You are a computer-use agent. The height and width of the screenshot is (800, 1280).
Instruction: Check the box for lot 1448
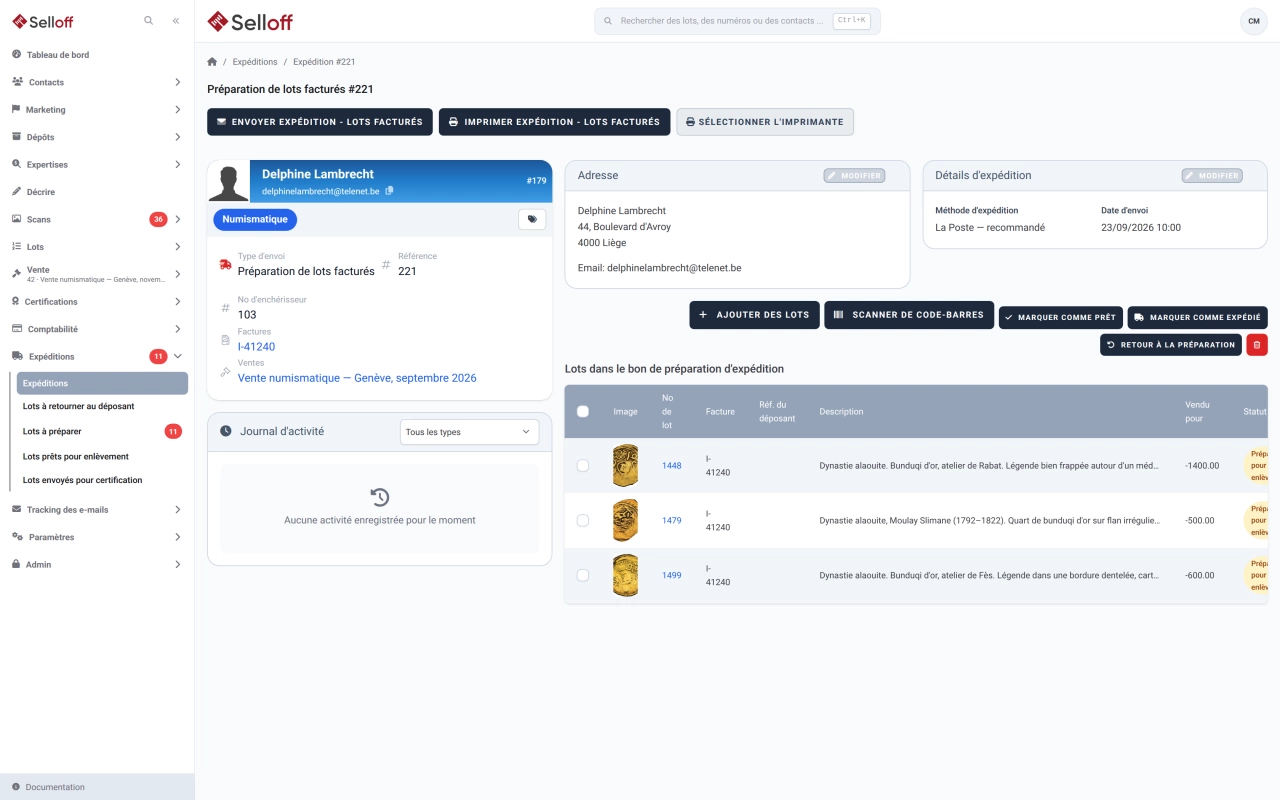point(583,466)
